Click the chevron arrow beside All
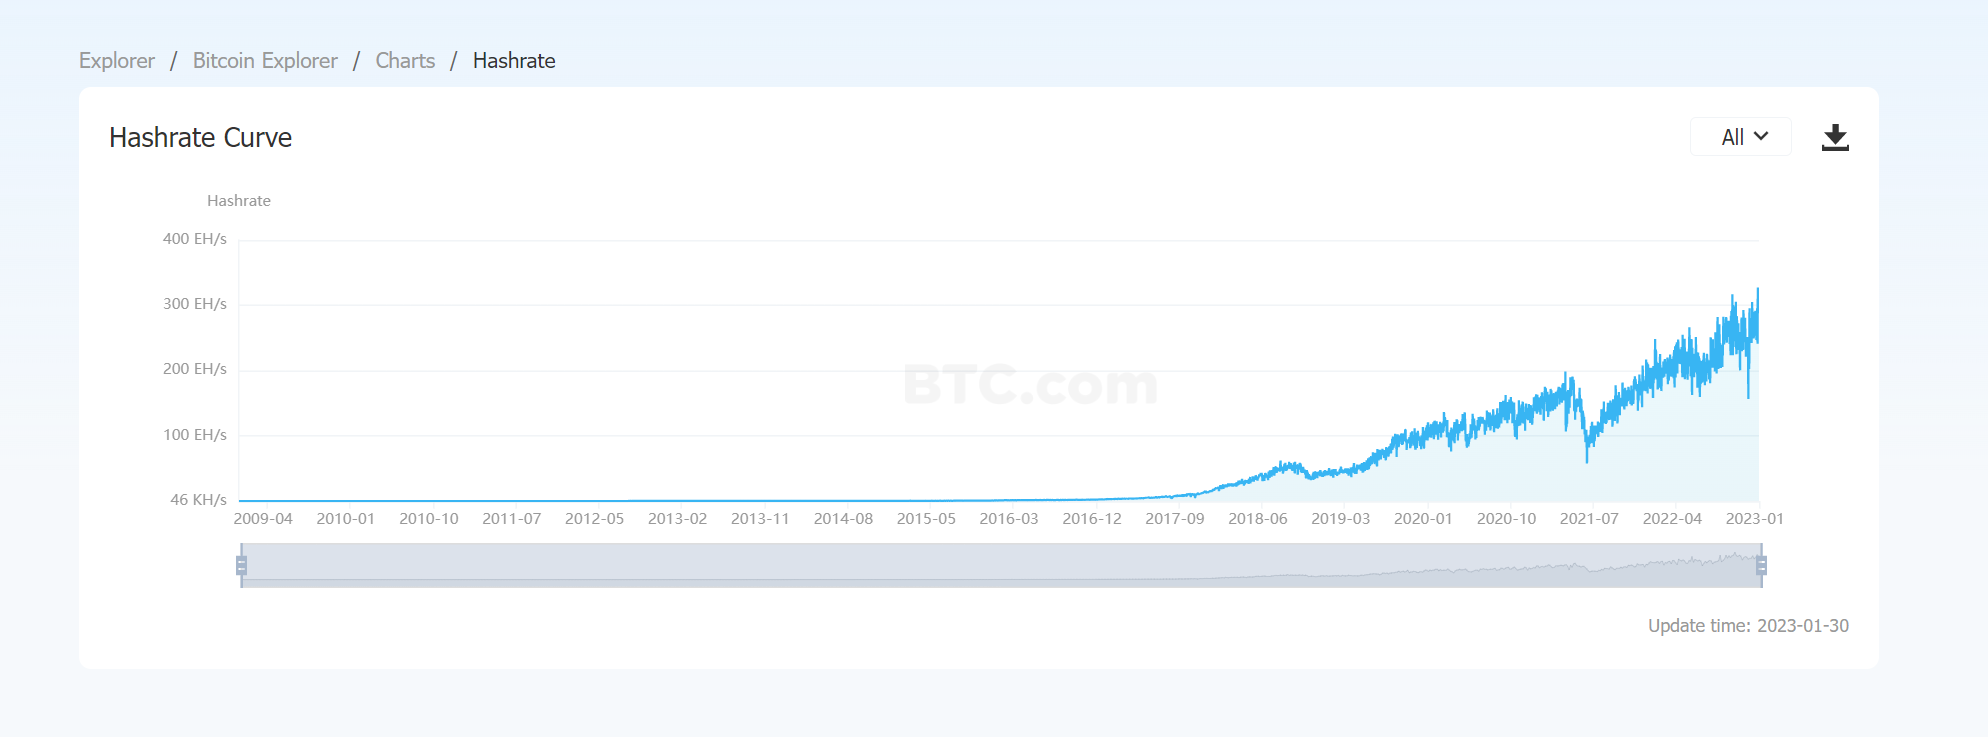The image size is (1988, 737). pos(1762,136)
